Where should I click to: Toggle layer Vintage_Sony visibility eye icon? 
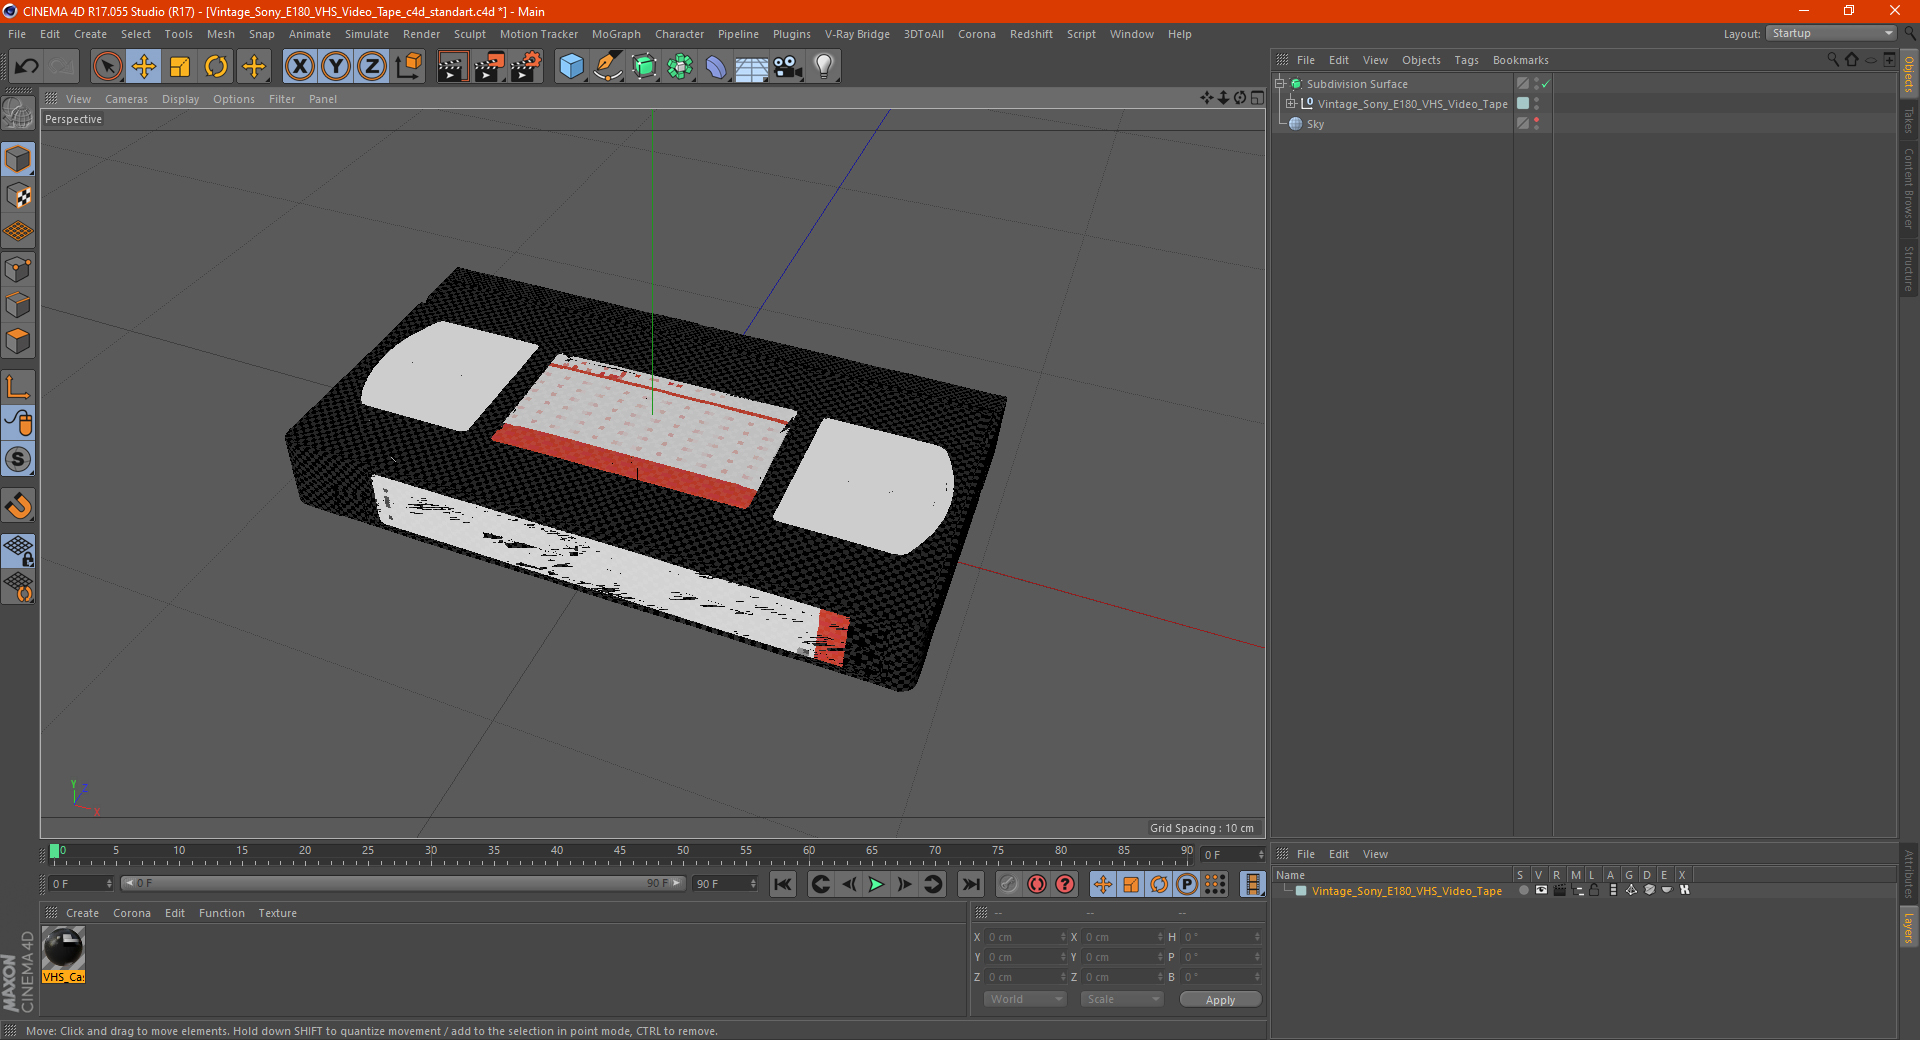point(1541,890)
